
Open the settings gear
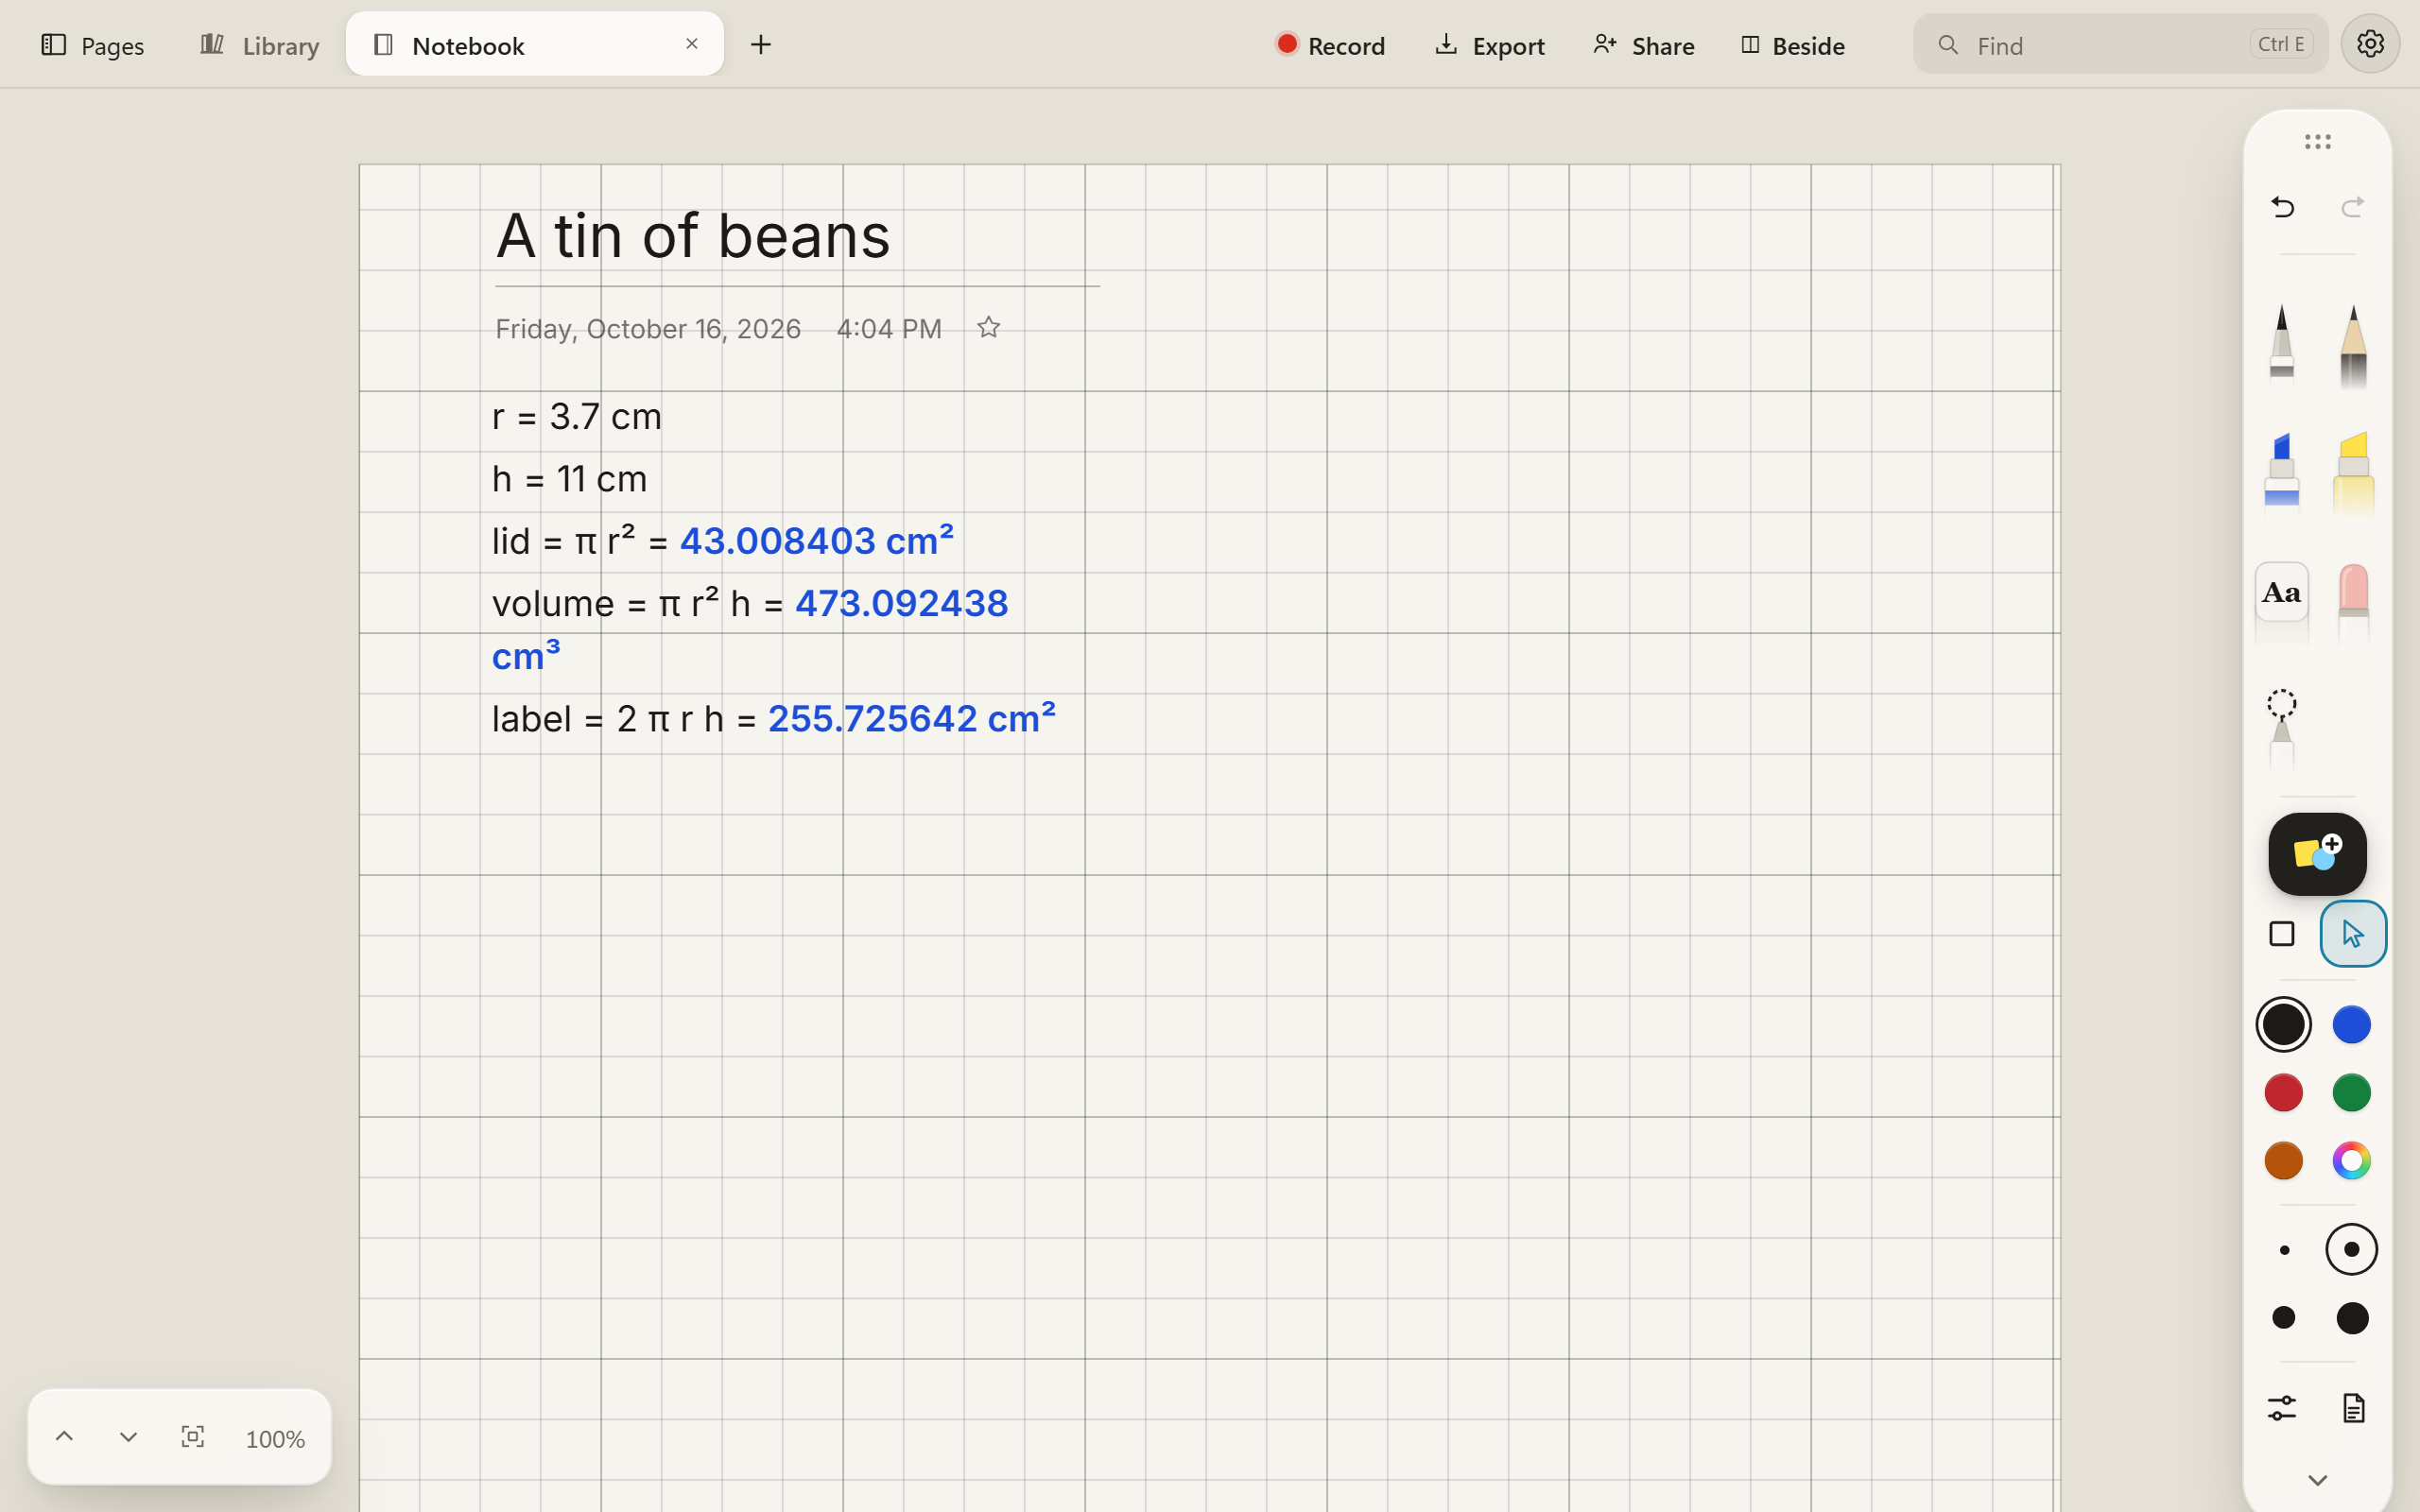[x=2370, y=44]
